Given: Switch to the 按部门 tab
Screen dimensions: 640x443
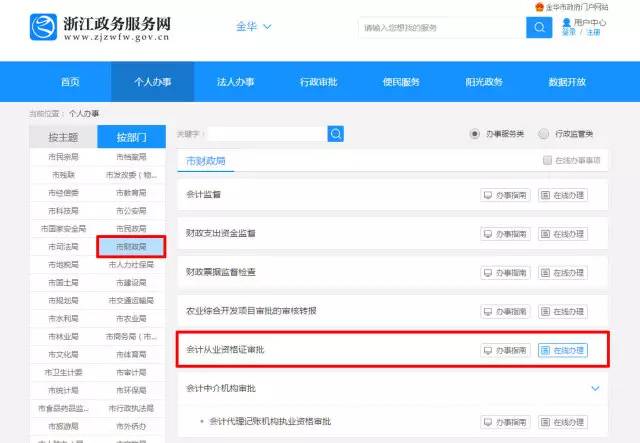Looking at the screenshot, I should coord(131,137).
